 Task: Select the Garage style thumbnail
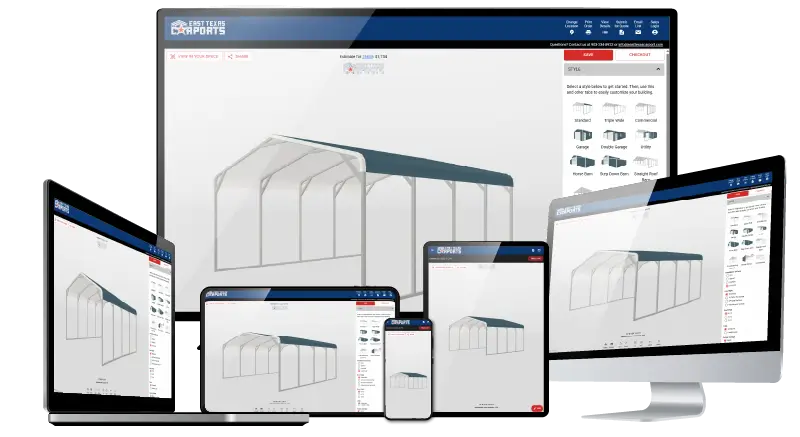pos(582,134)
